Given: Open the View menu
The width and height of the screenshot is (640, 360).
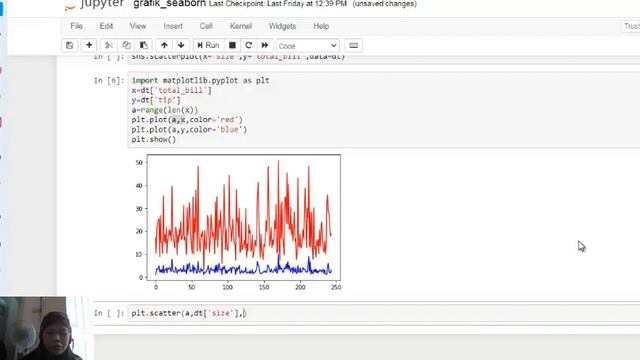Looking at the screenshot, I should pos(138,26).
